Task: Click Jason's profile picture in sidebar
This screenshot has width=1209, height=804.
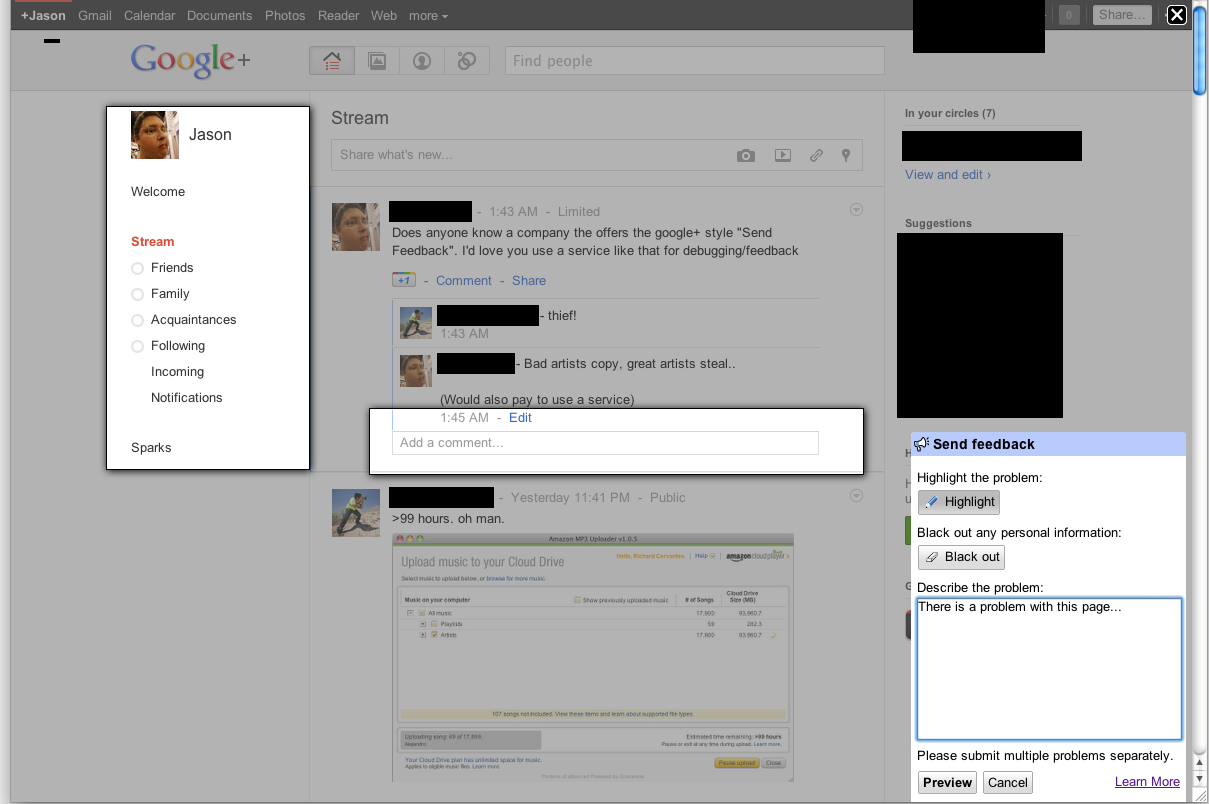Action: coord(155,135)
